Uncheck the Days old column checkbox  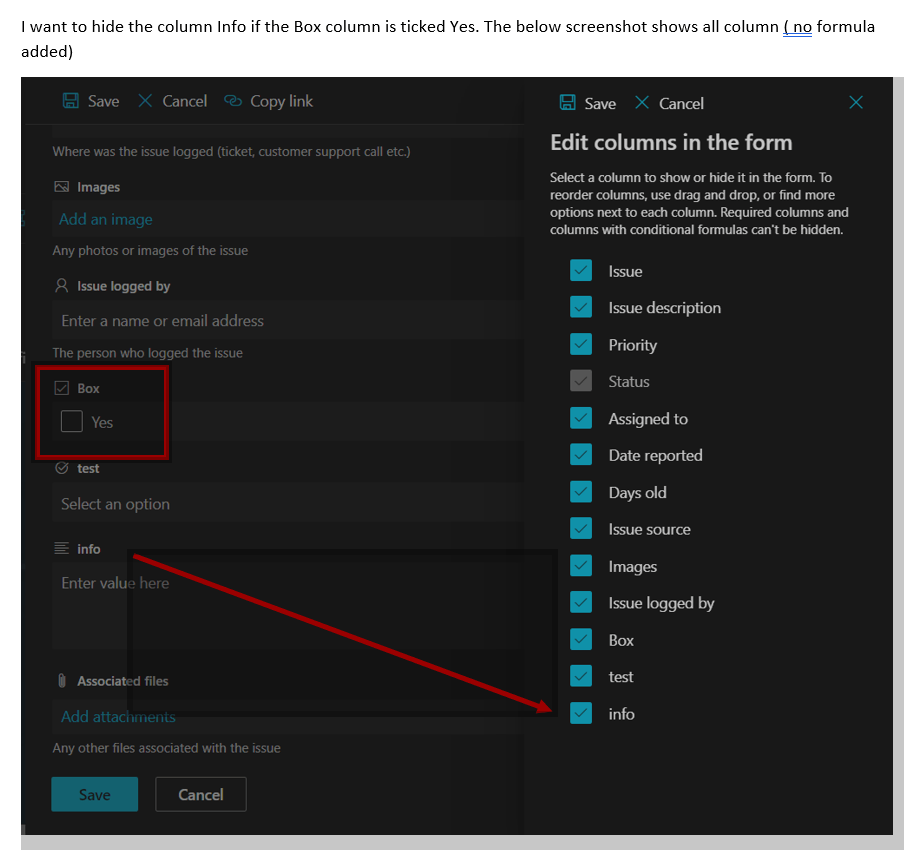[x=581, y=492]
